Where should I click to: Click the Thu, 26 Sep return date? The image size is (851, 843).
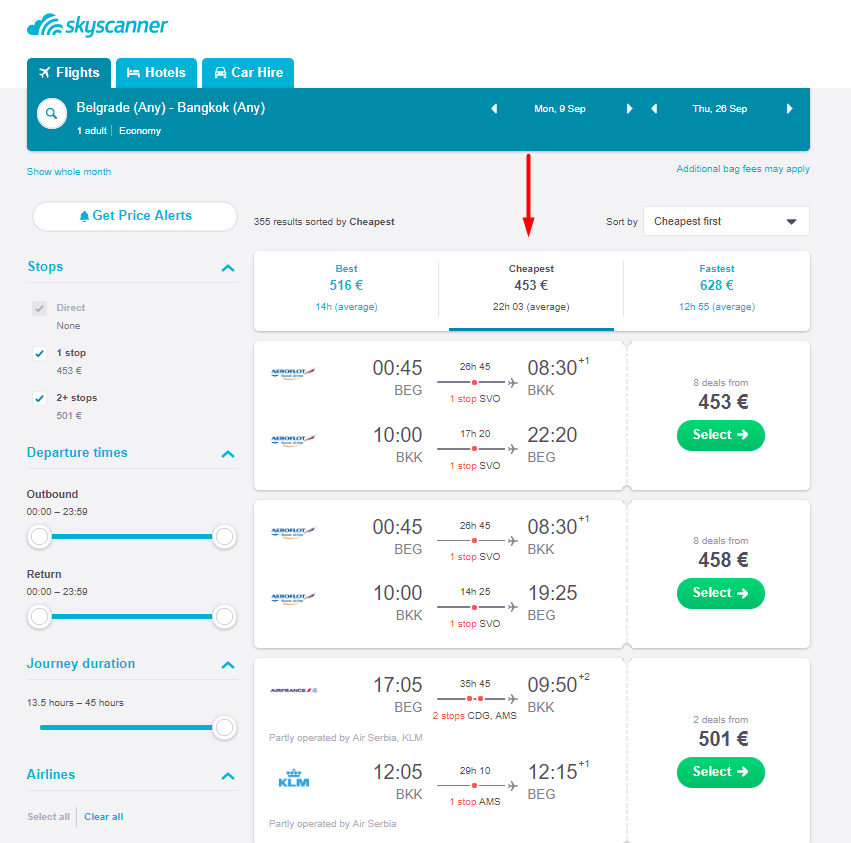(x=720, y=109)
